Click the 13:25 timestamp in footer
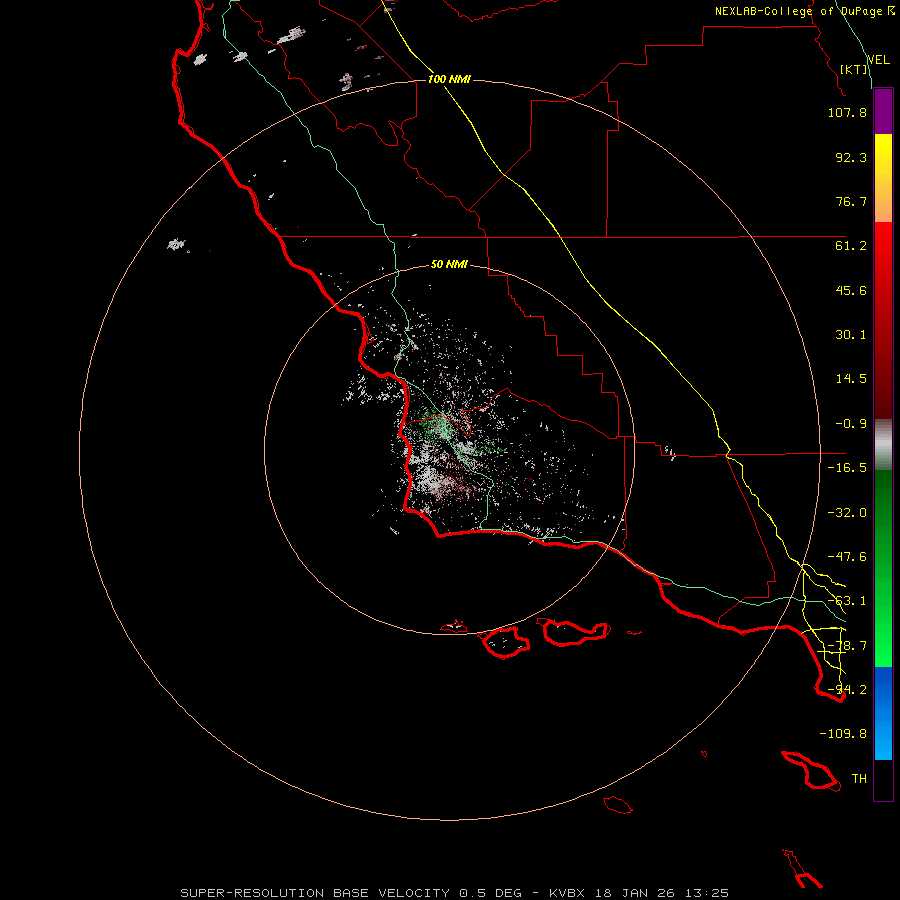The image size is (900, 900). click(707, 893)
